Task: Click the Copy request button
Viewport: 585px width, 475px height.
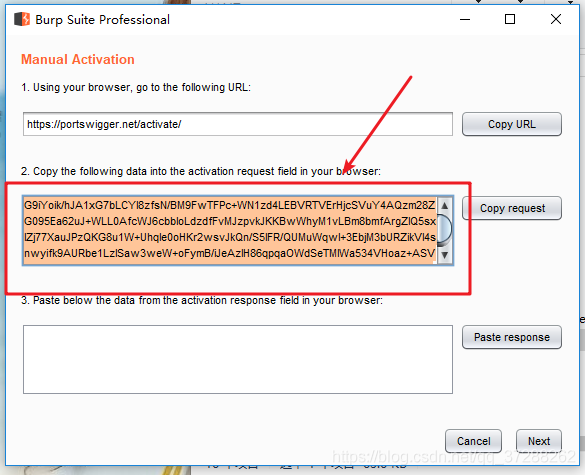Action: 512,208
